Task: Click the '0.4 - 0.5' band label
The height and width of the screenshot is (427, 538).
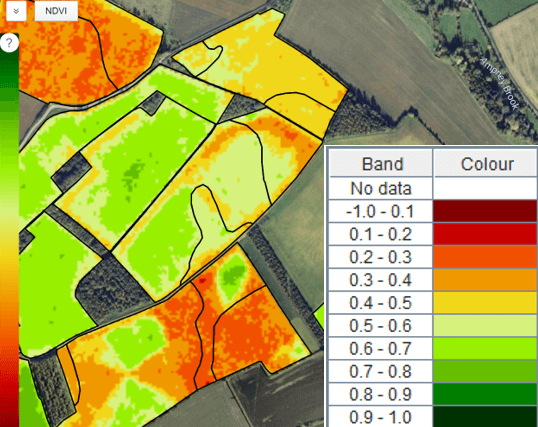Action: point(381,303)
